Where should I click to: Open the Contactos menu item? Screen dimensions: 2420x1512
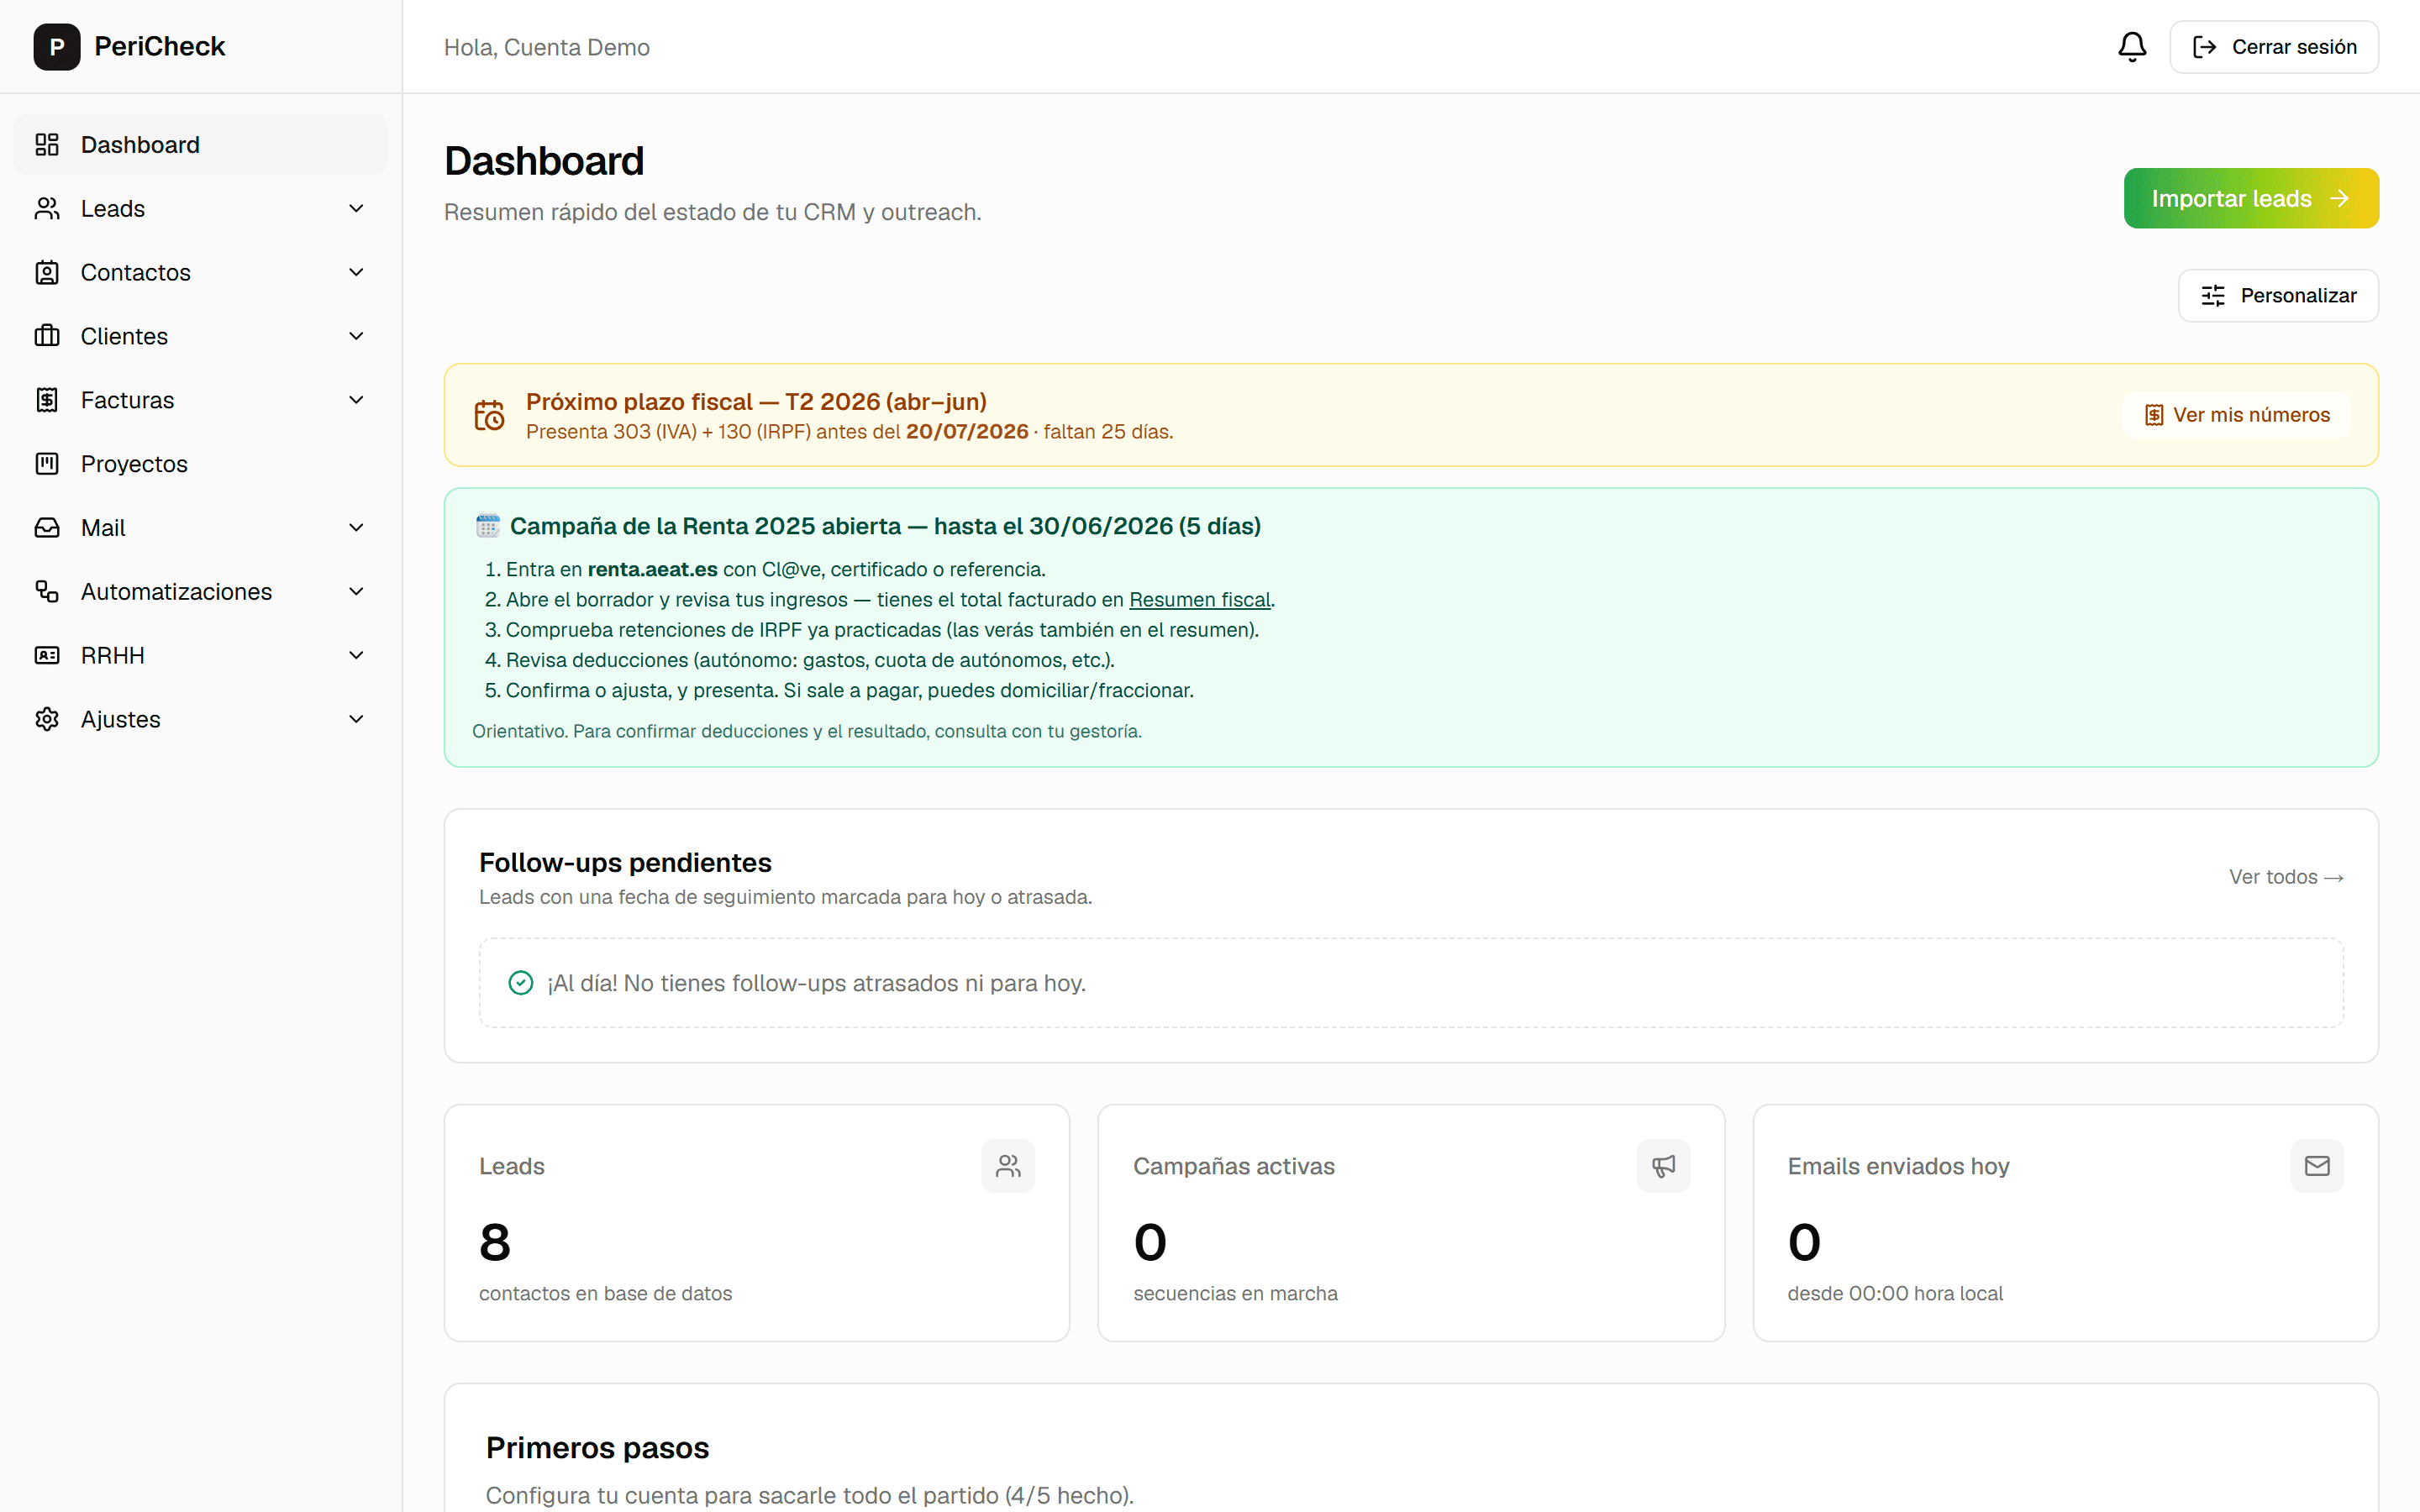coord(201,273)
